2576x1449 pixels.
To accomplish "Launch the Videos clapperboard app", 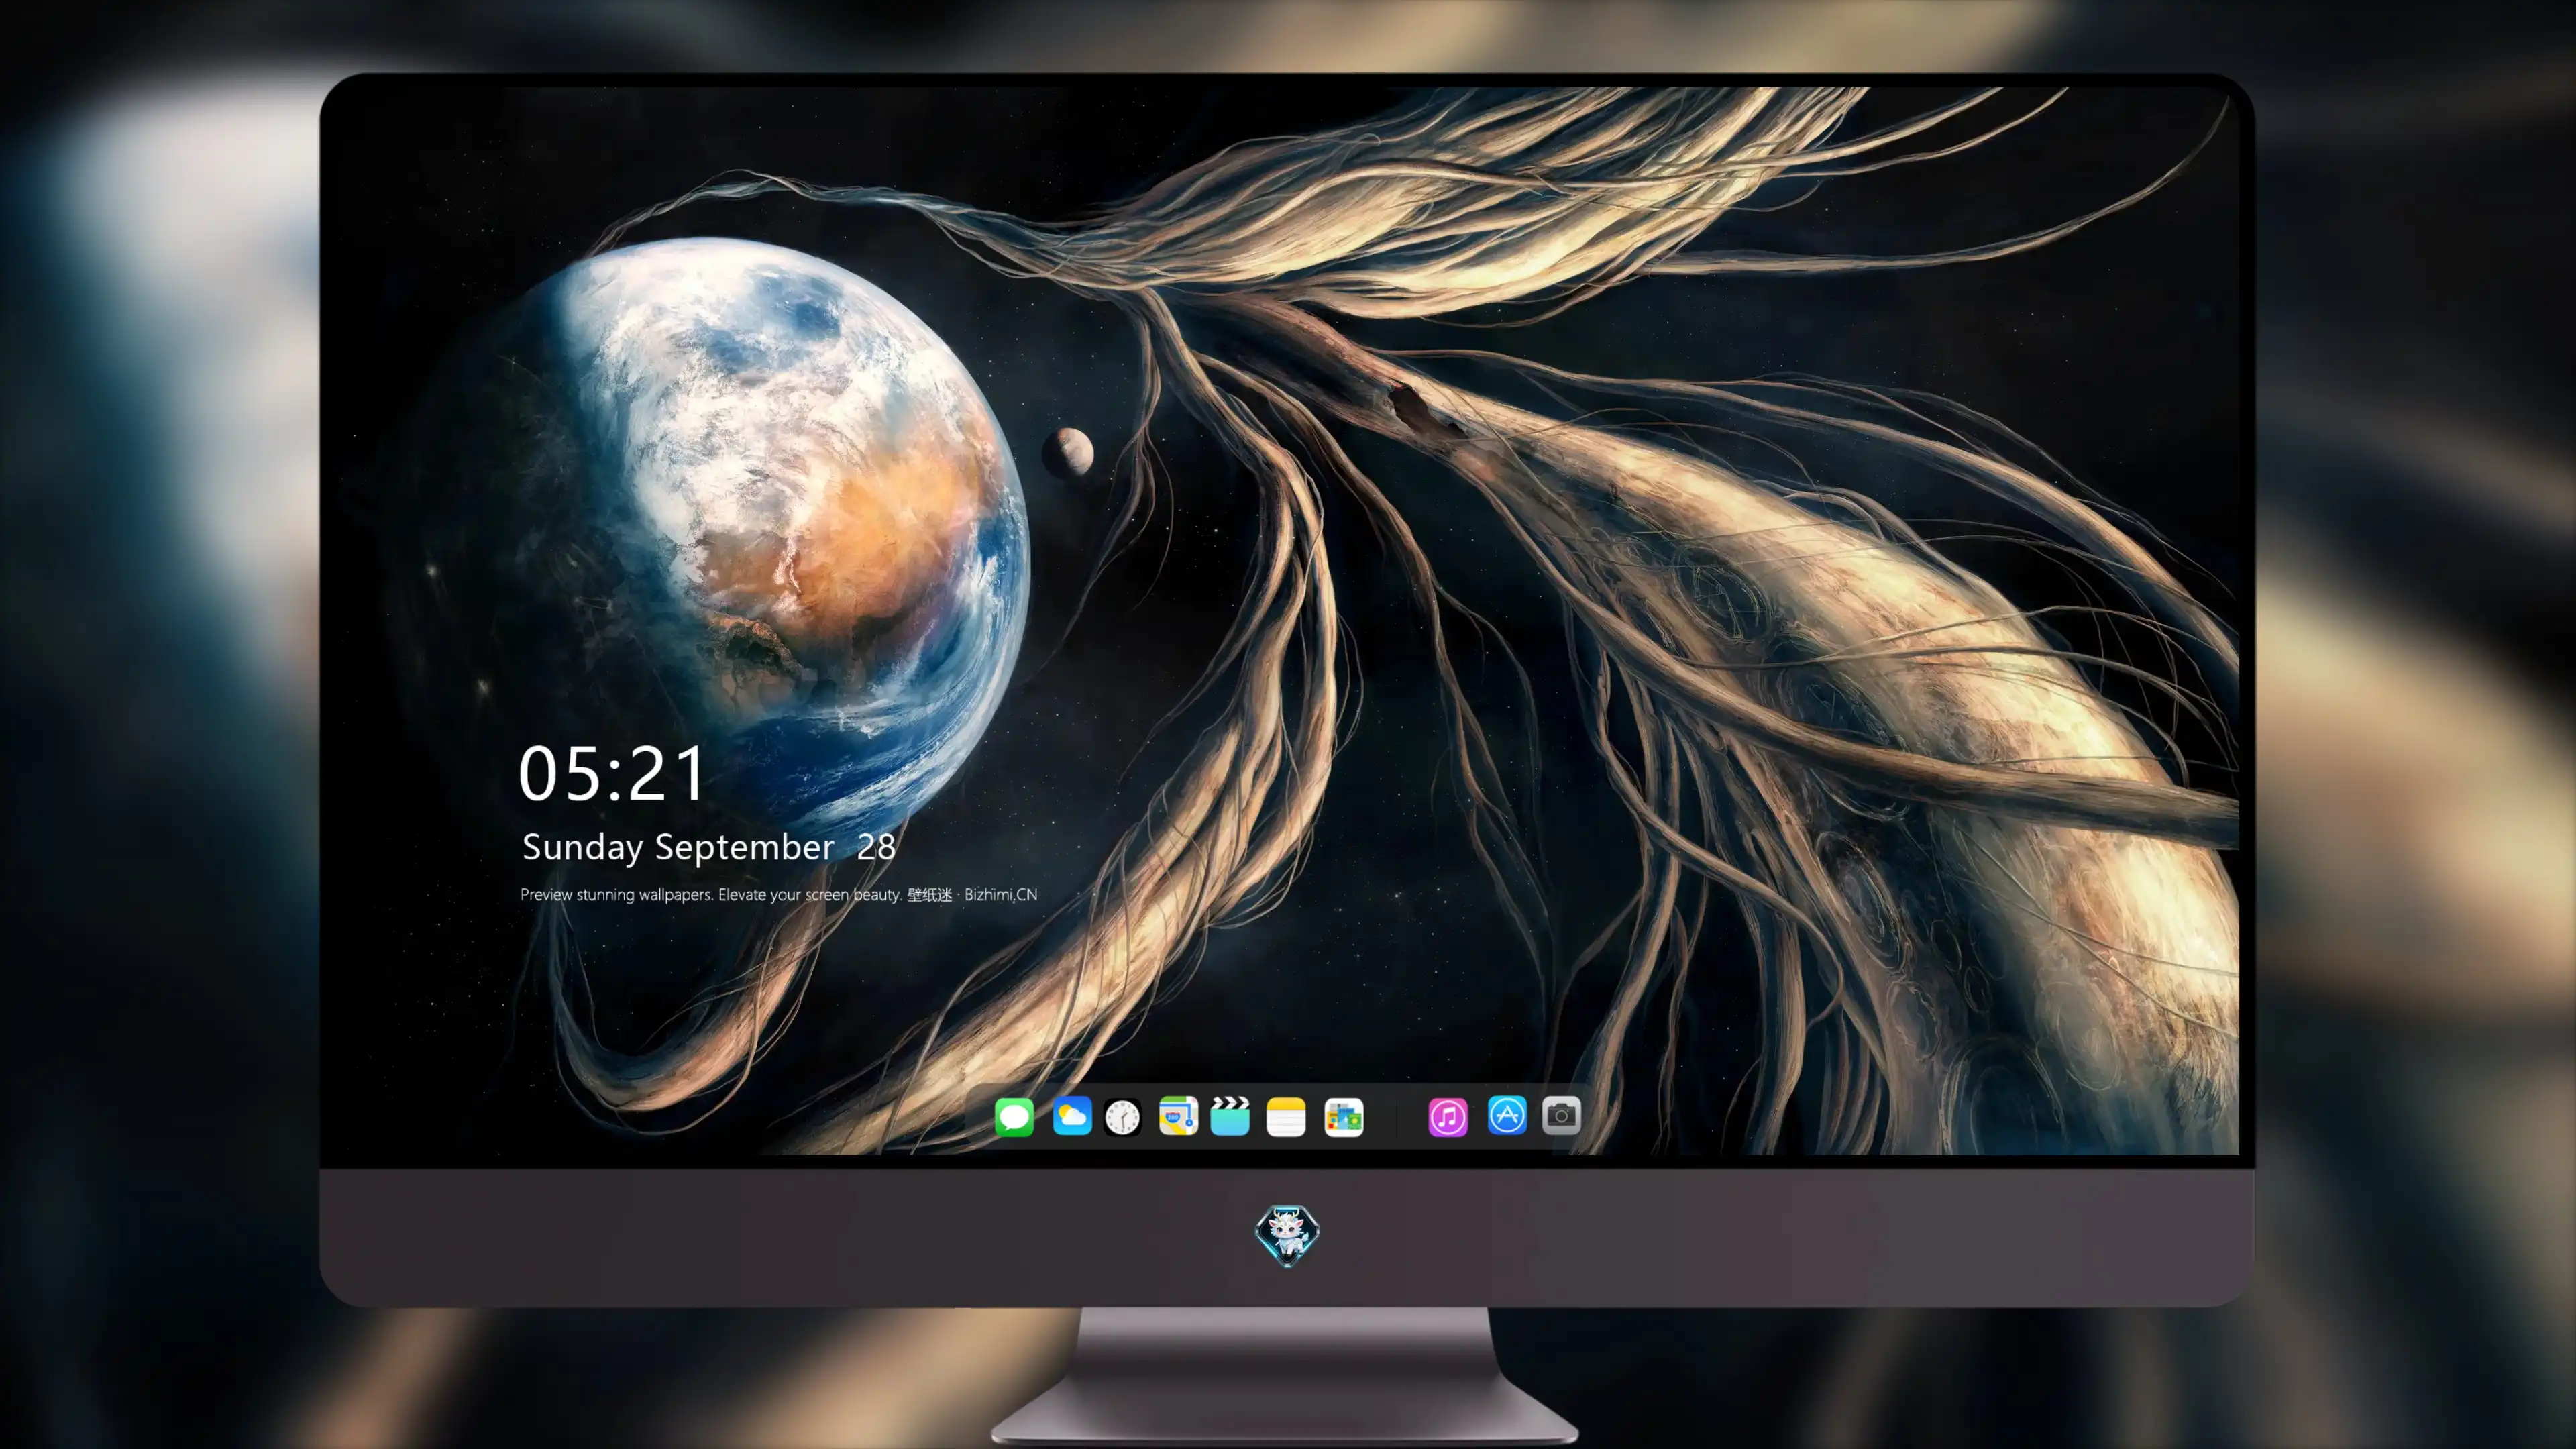I will [x=1230, y=1116].
